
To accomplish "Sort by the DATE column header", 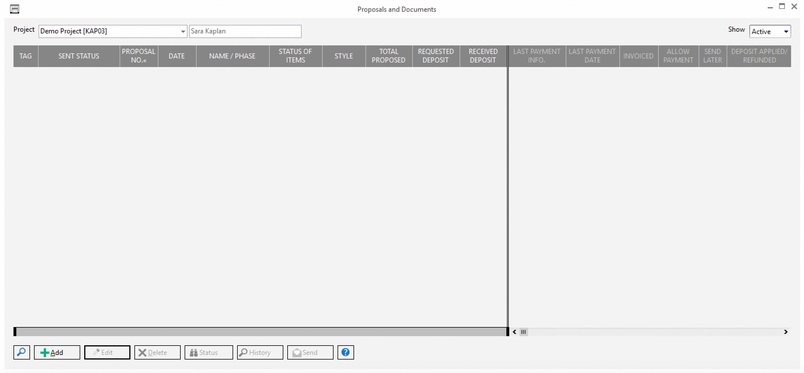I will click(x=177, y=56).
